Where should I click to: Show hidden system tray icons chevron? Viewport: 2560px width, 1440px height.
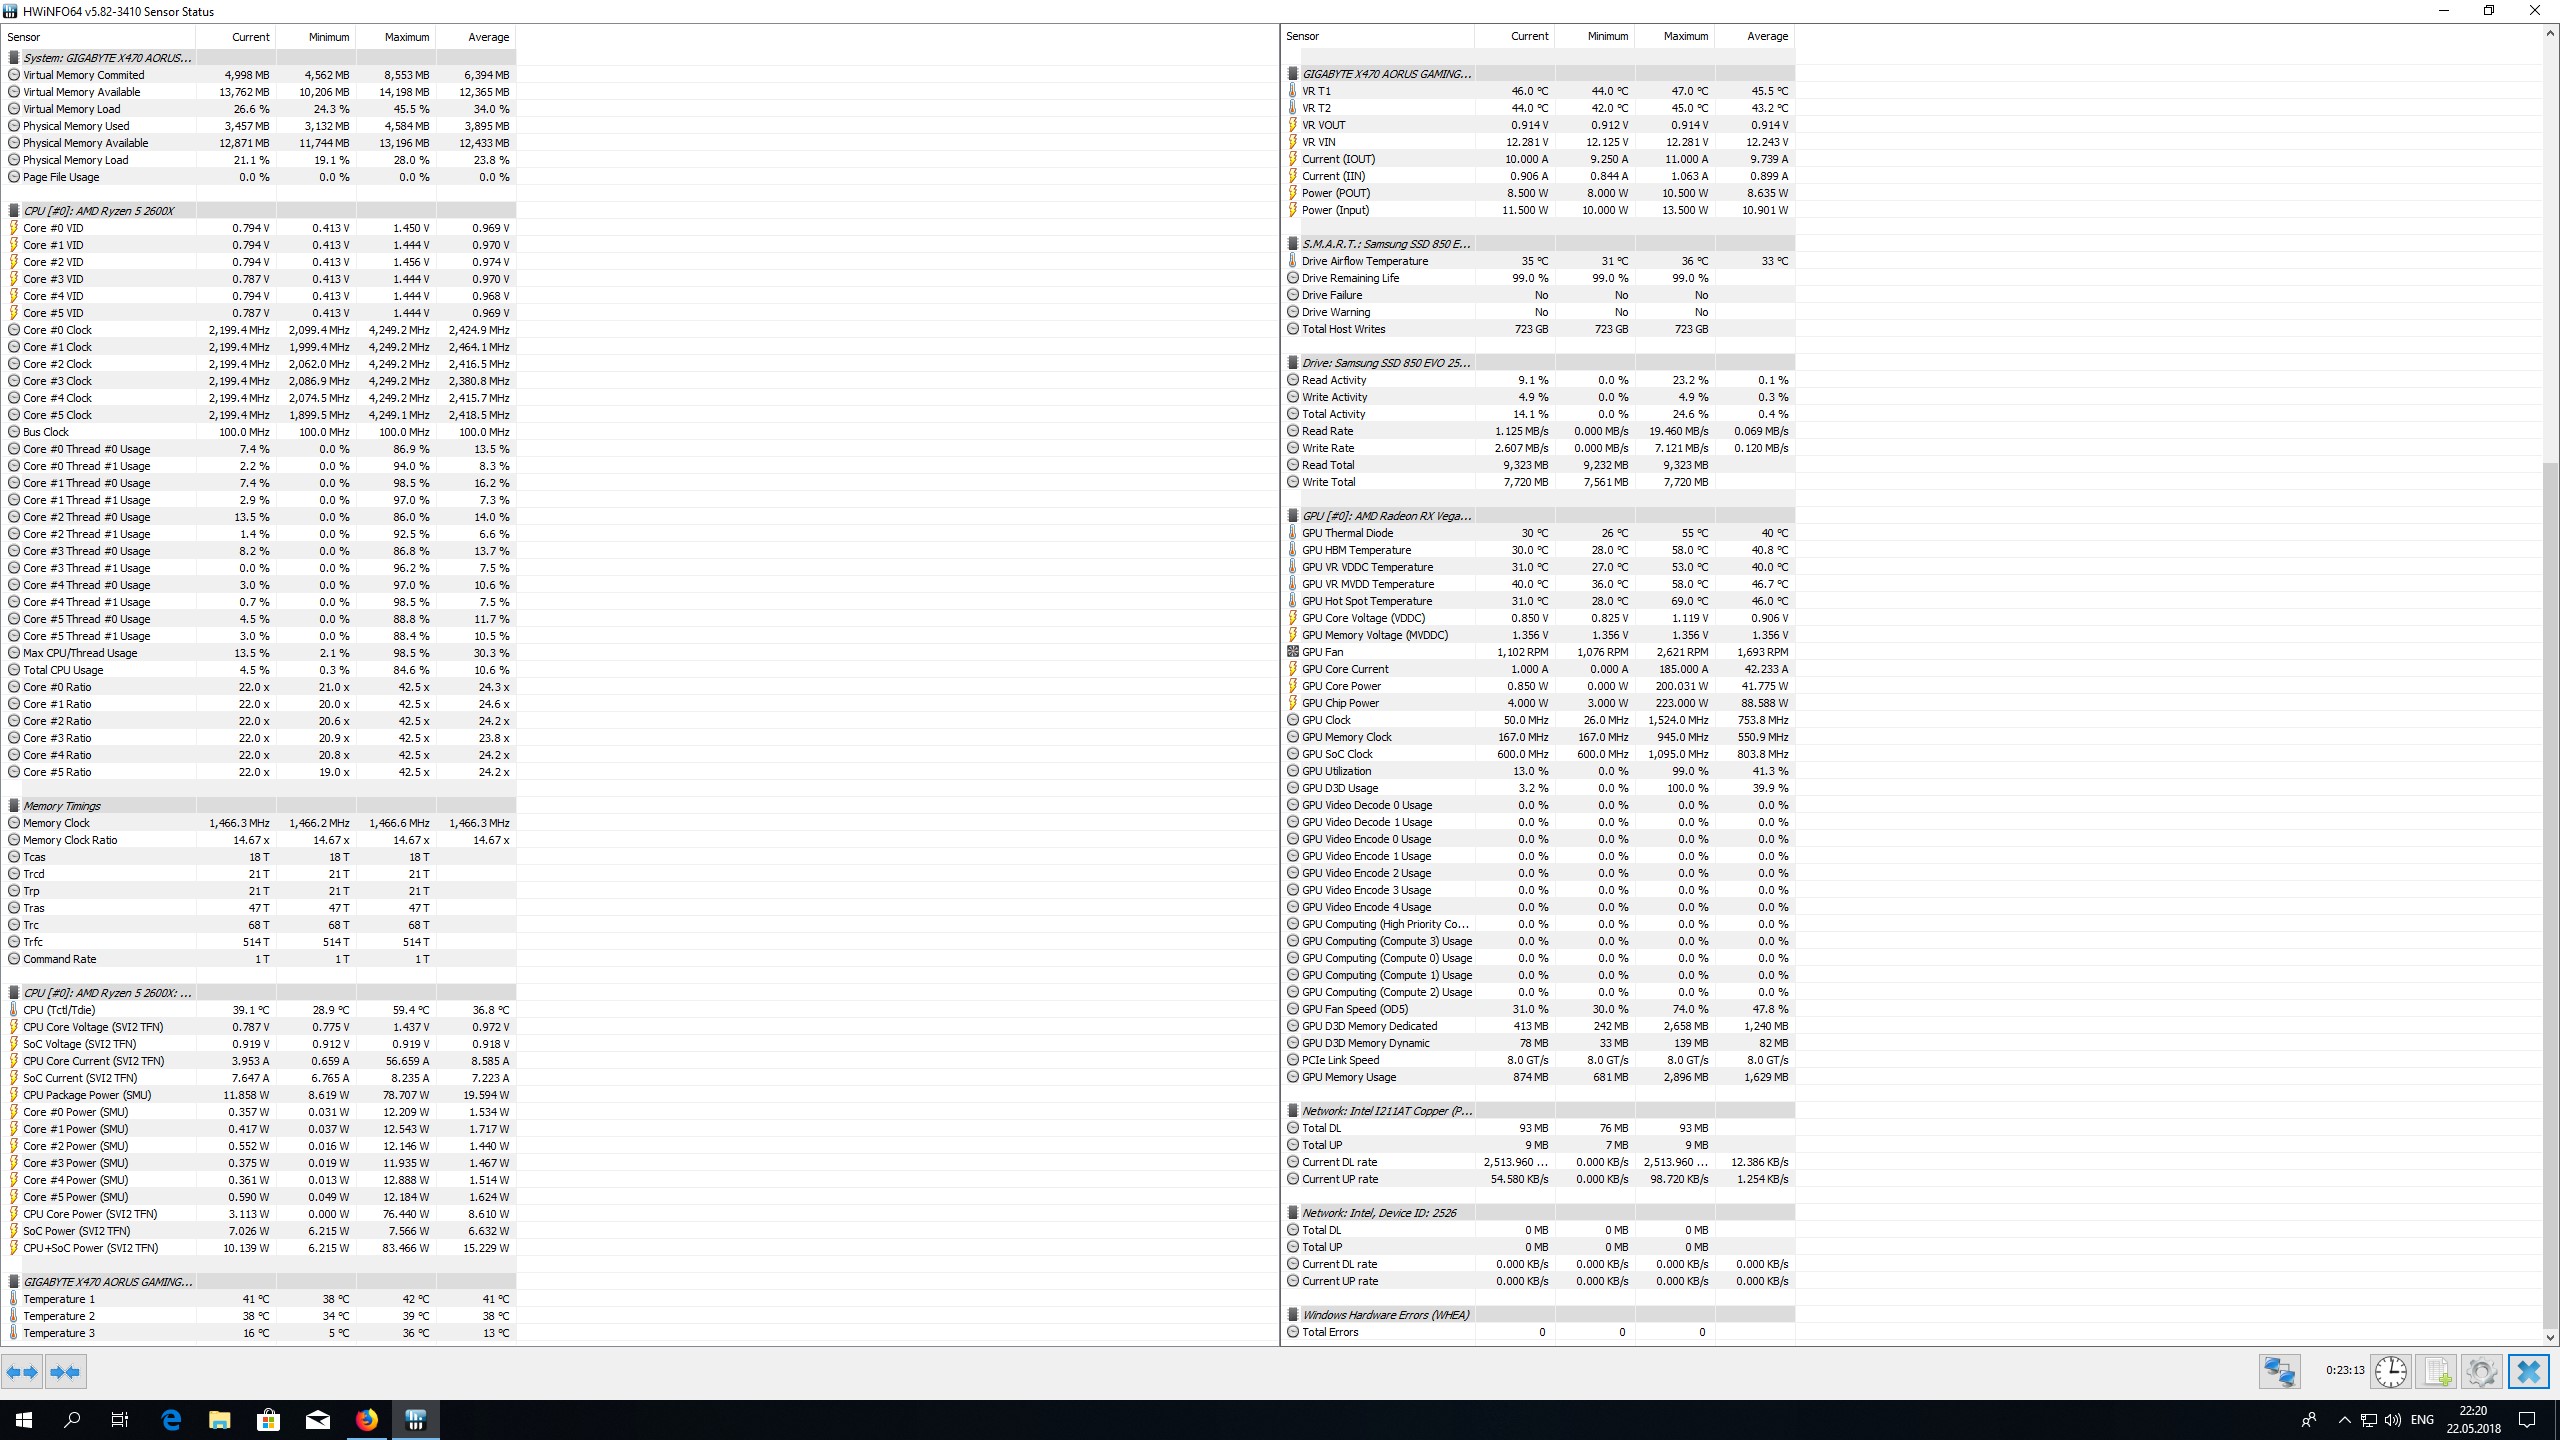click(2344, 1420)
